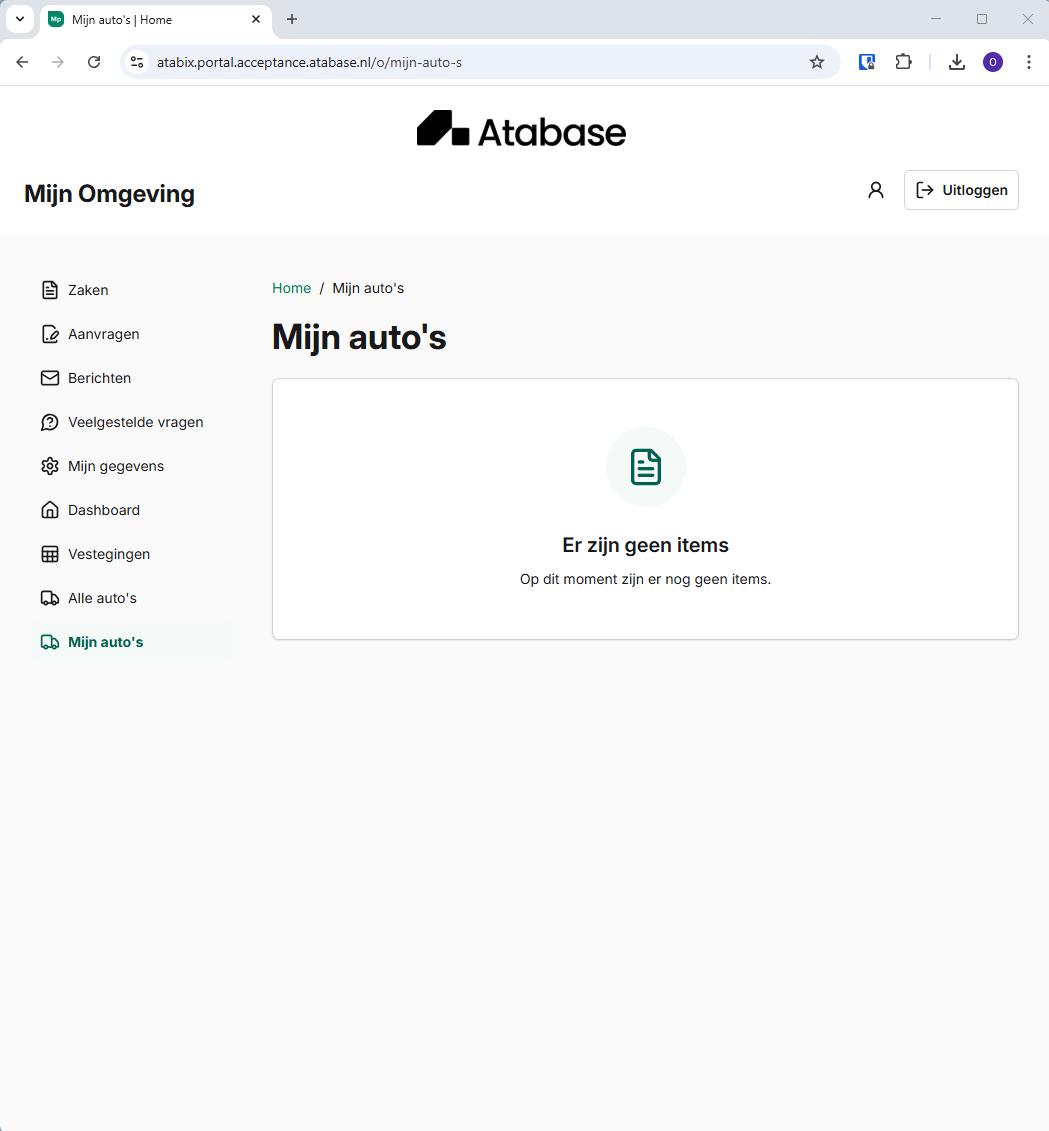Click the Aanvragen edit icon in sidebar
This screenshot has width=1049, height=1131.
tap(49, 334)
